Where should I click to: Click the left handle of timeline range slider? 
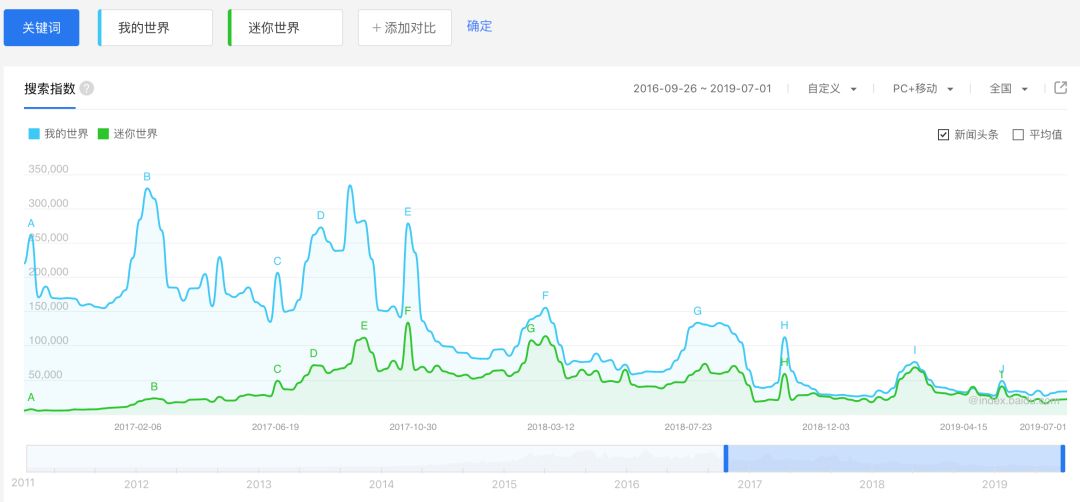(726, 459)
